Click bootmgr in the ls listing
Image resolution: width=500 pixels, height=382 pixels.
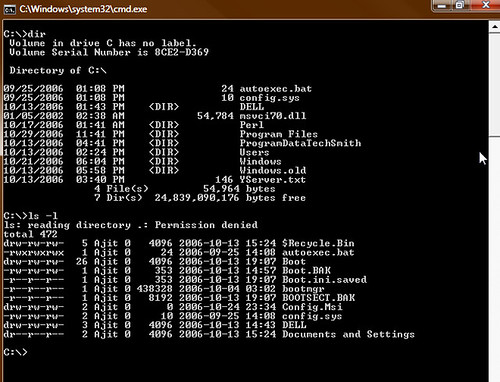303,289
